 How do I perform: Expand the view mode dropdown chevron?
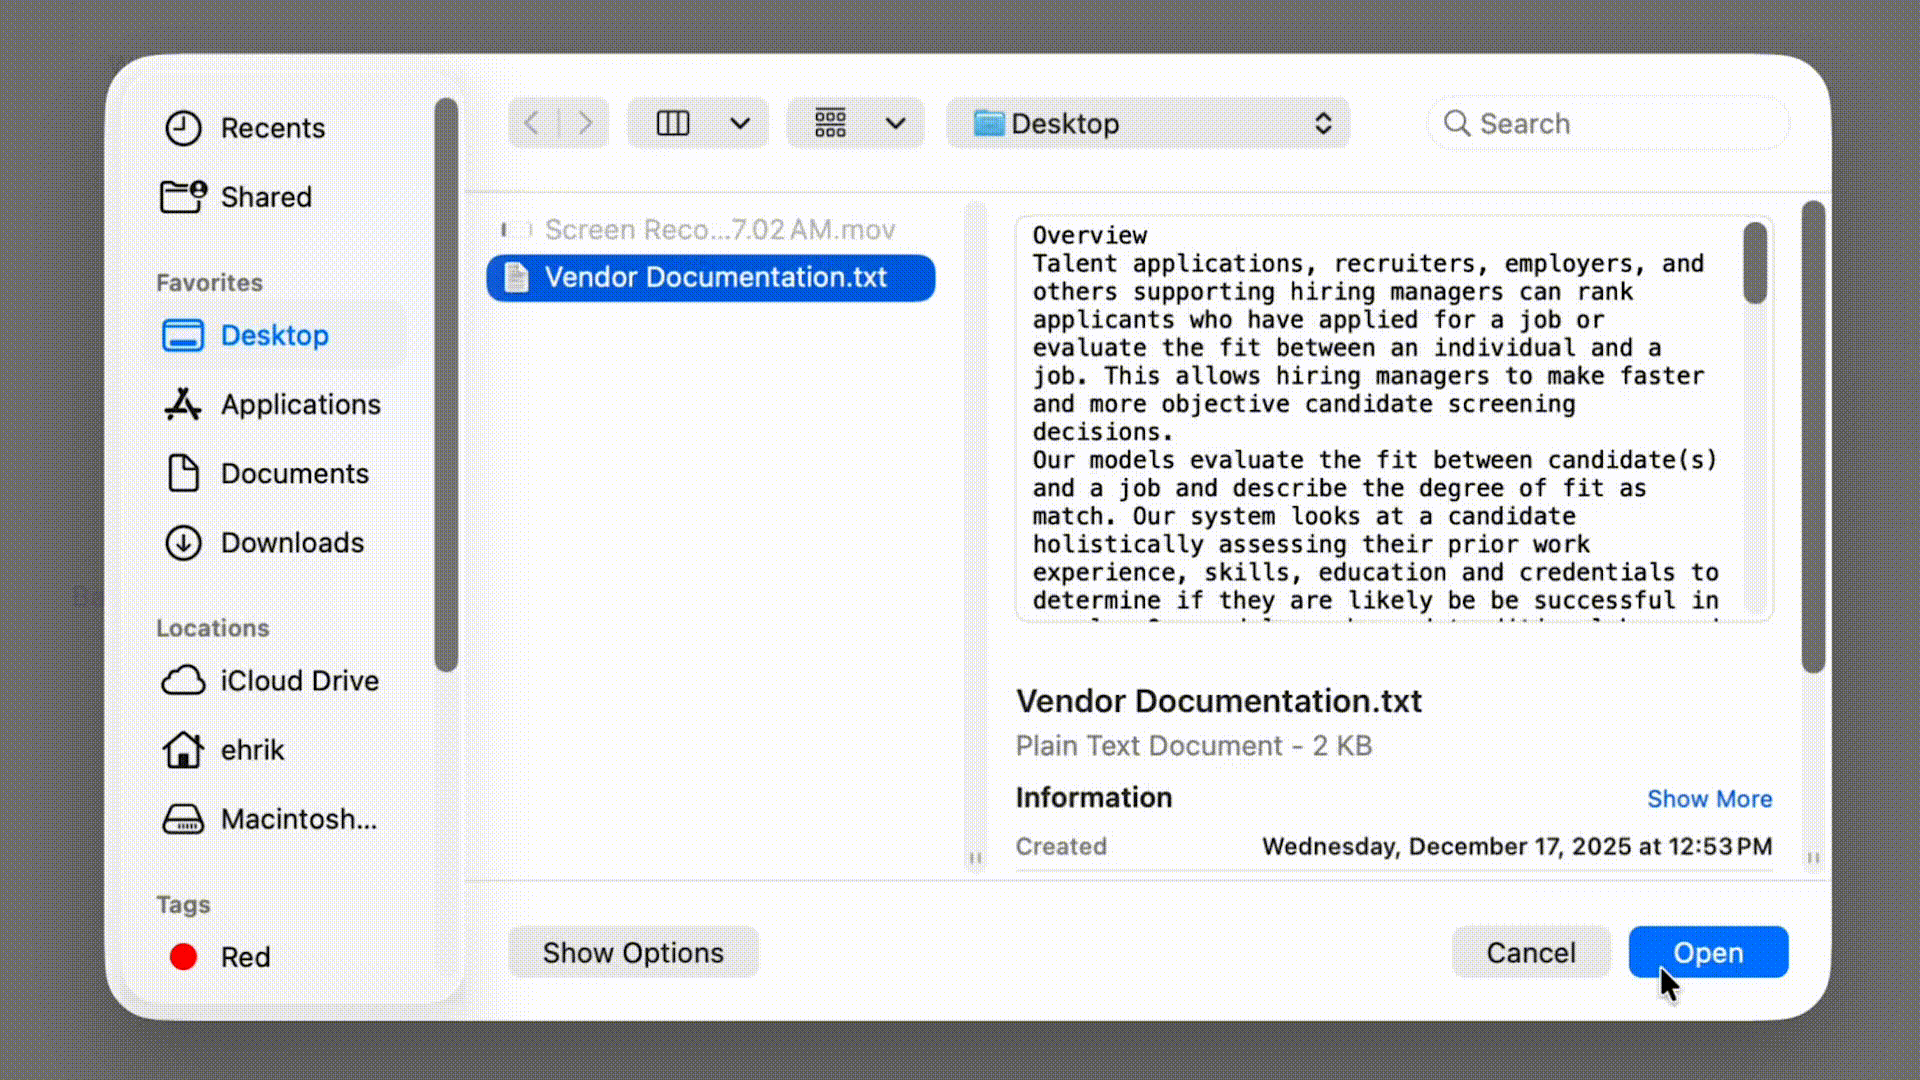740,123
